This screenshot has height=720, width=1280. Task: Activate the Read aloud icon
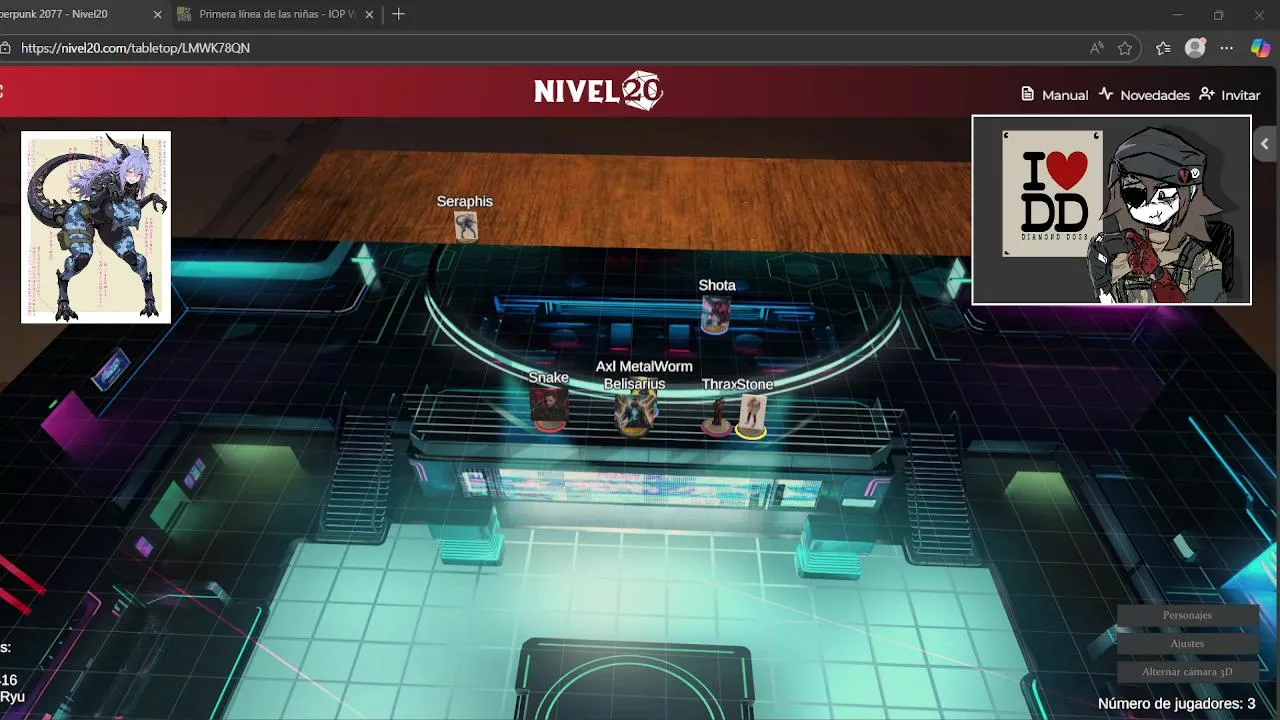pos(1097,48)
